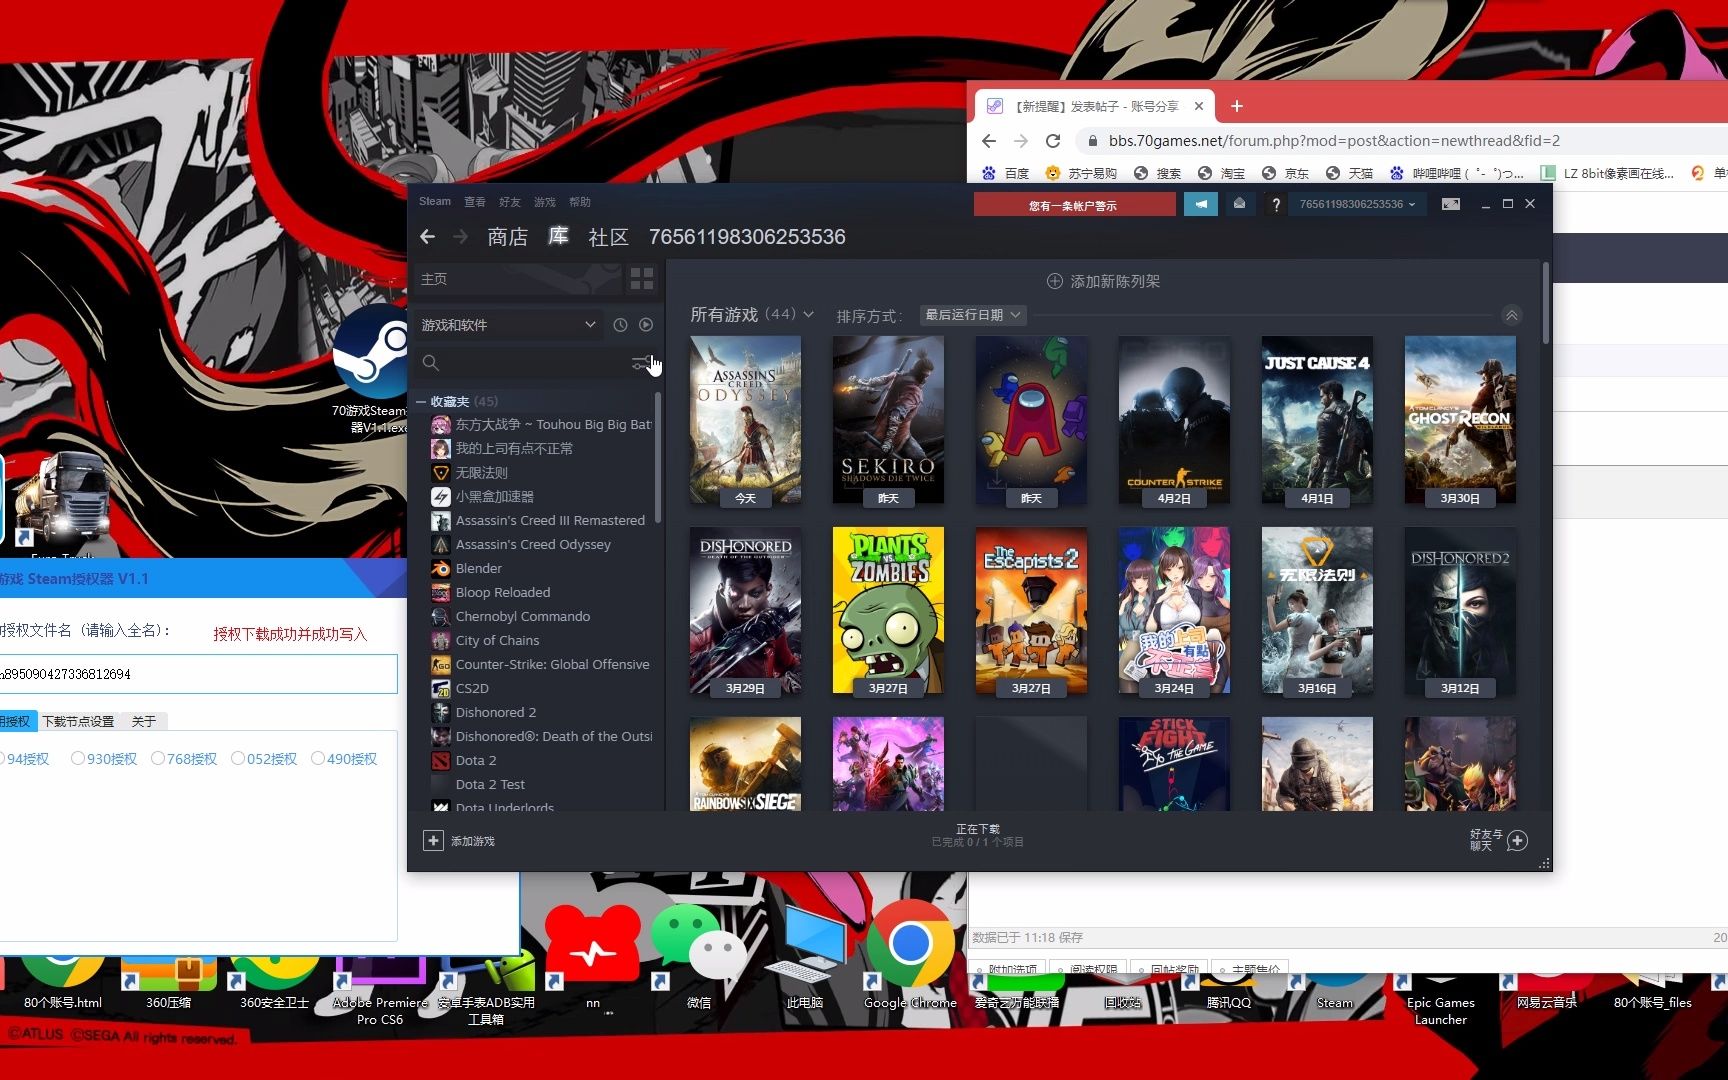Open 微信 desktop icon
This screenshot has width=1728, height=1080.
(x=699, y=957)
